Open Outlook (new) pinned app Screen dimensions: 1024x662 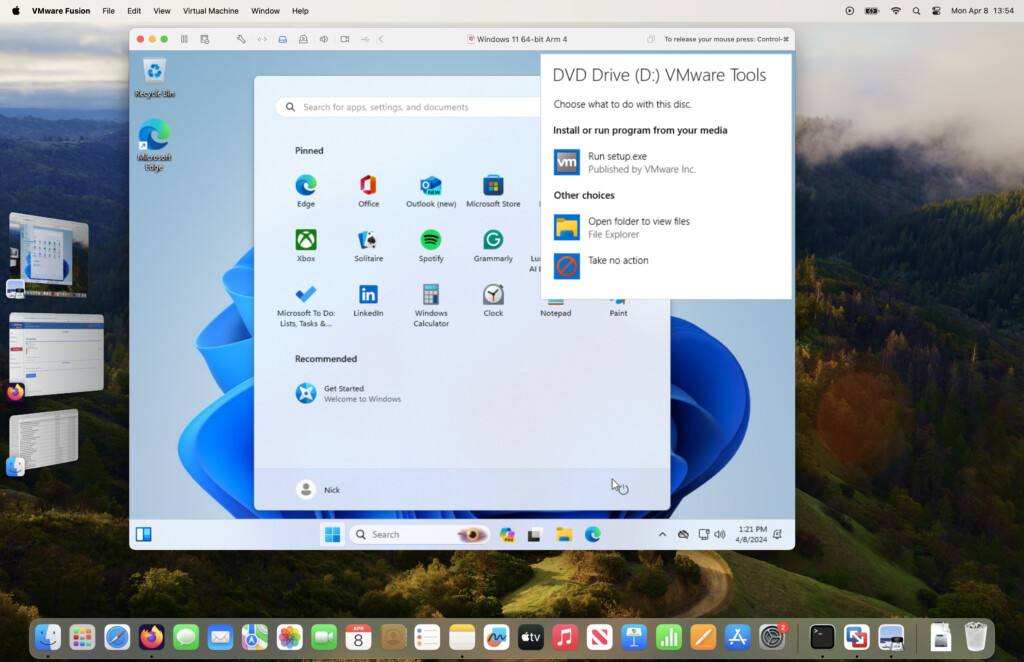pos(431,191)
